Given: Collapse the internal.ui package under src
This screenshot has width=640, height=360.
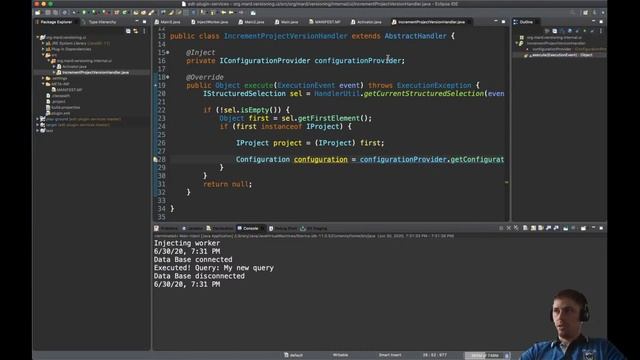Looking at the screenshot, I should tap(49, 60).
